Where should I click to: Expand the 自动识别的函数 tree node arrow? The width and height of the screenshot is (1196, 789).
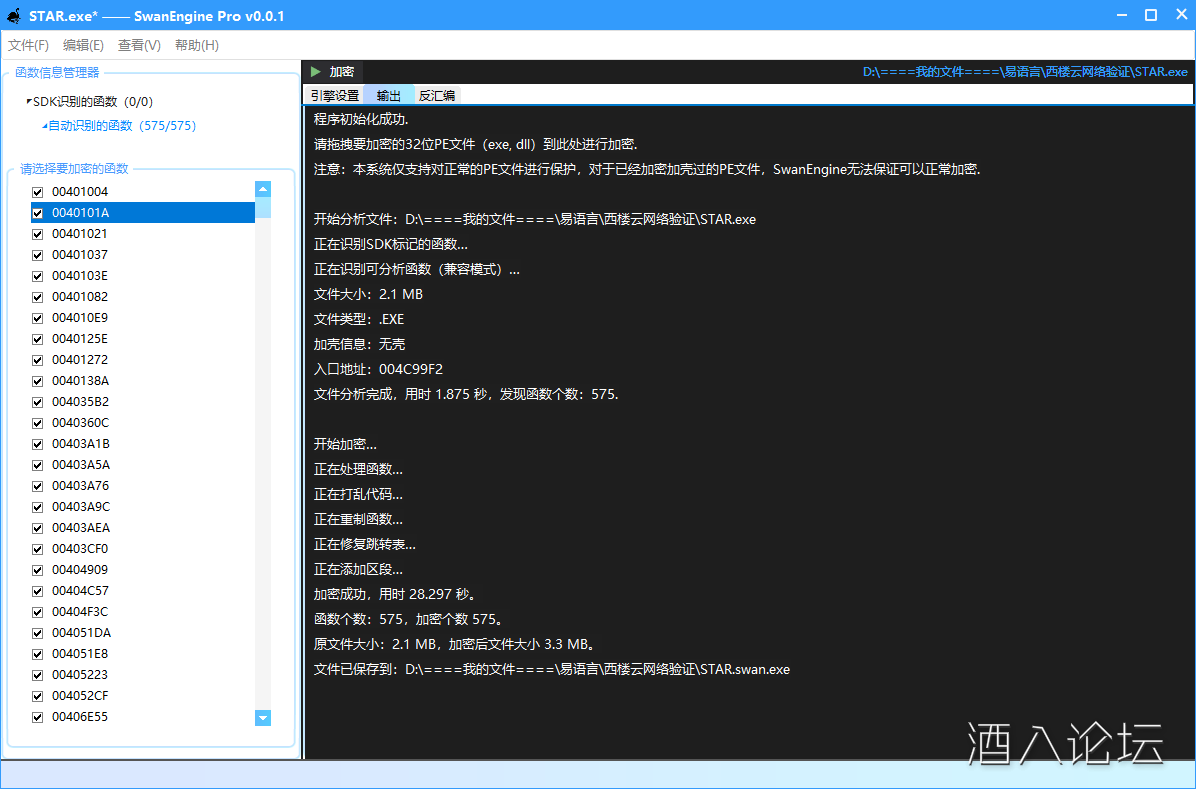point(44,126)
